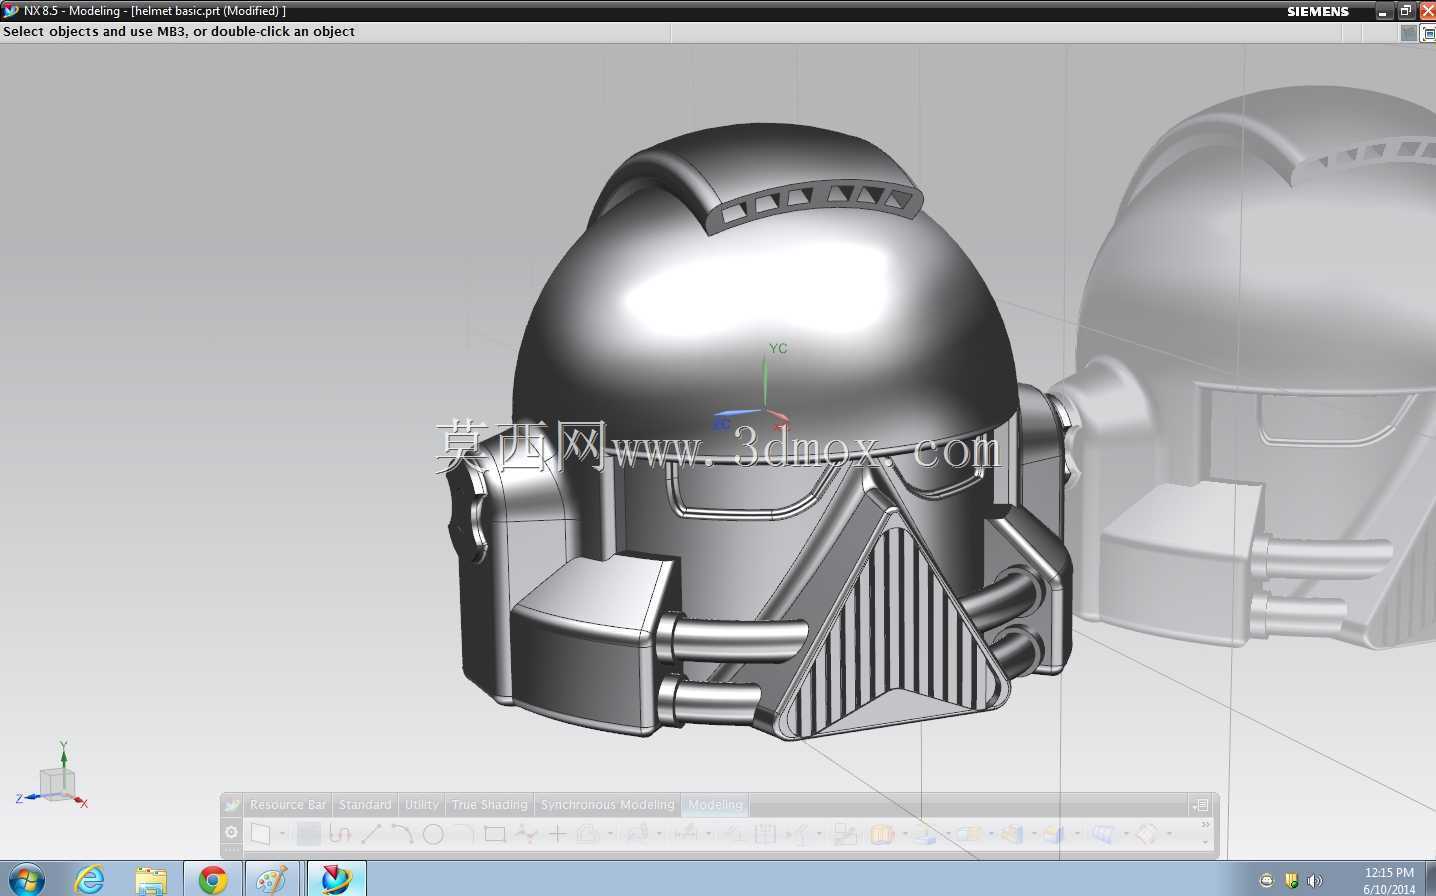
Task: Toggle full screen mode icon top right
Action: [x=1428, y=33]
